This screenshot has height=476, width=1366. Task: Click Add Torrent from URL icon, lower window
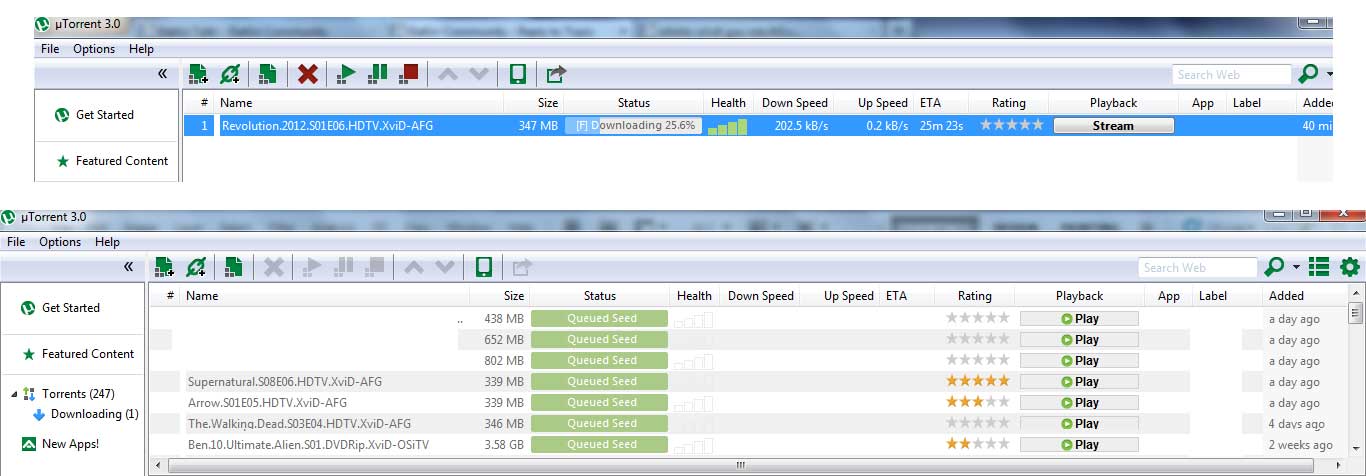pos(197,267)
